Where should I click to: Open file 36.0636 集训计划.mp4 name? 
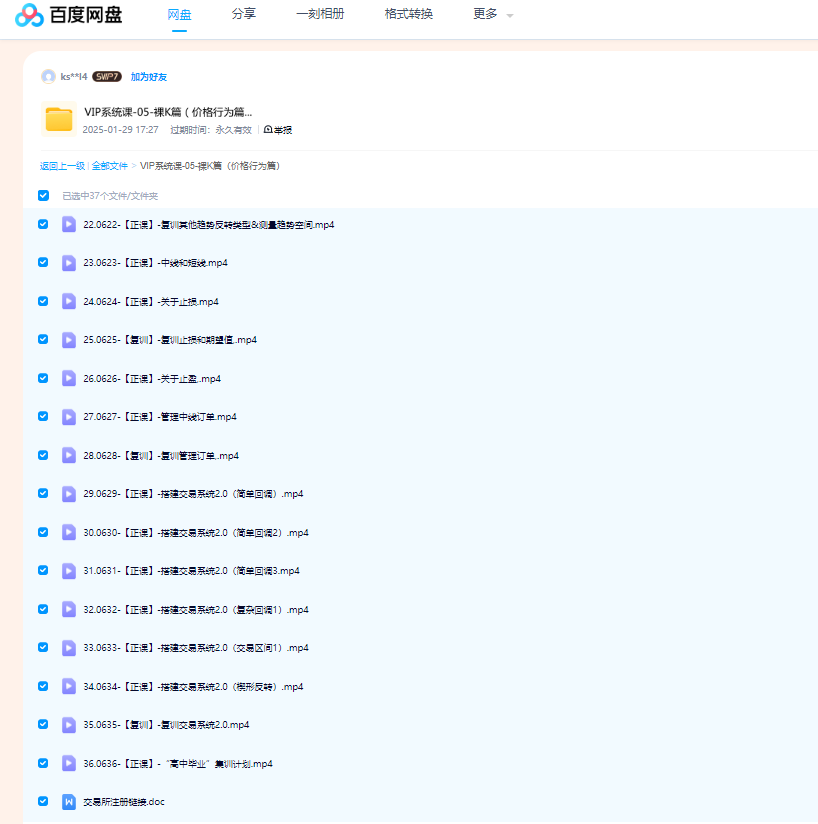tap(178, 764)
